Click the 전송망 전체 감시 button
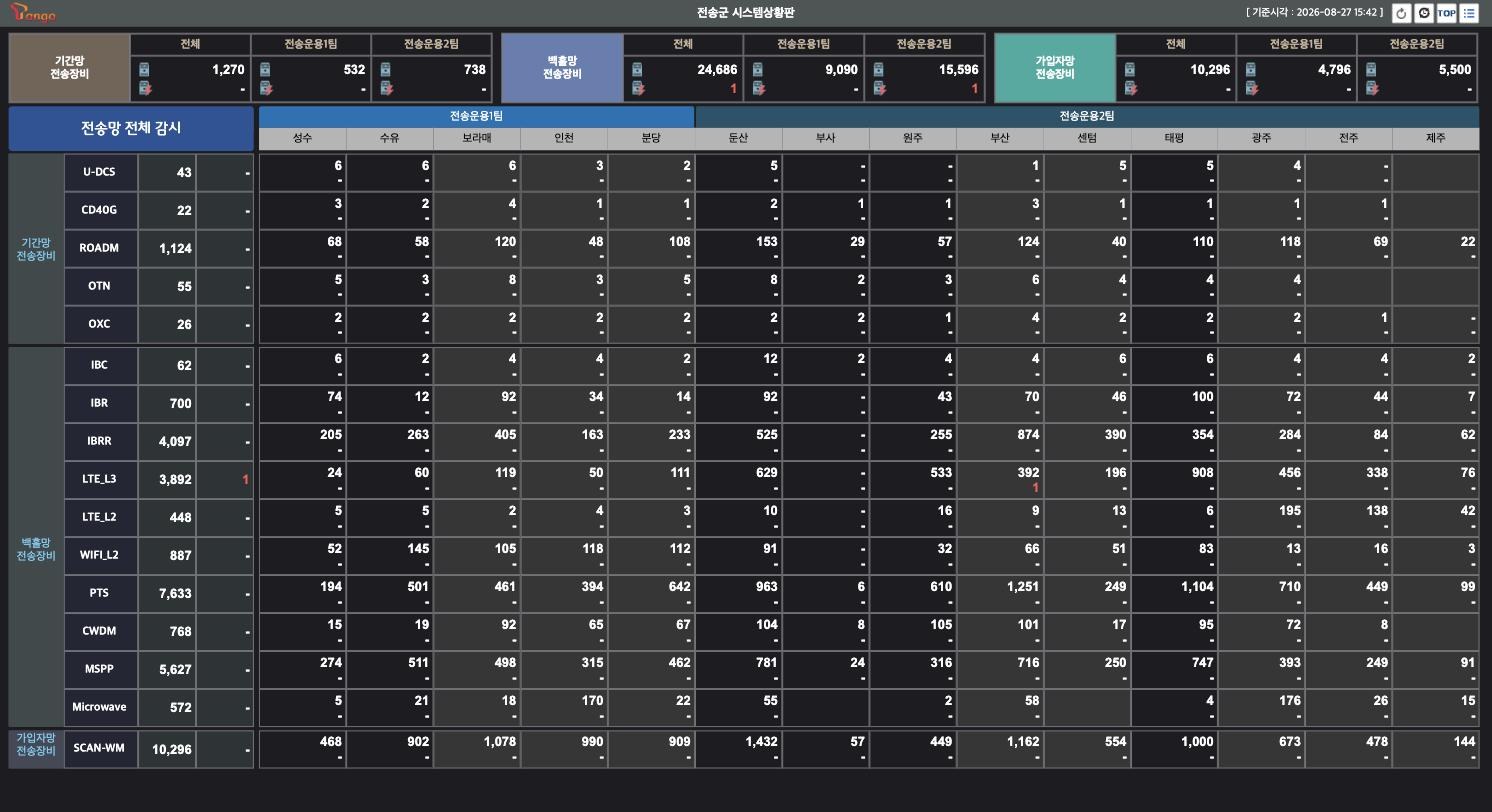The width and height of the screenshot is (1492, 812). tap(131, 128)
